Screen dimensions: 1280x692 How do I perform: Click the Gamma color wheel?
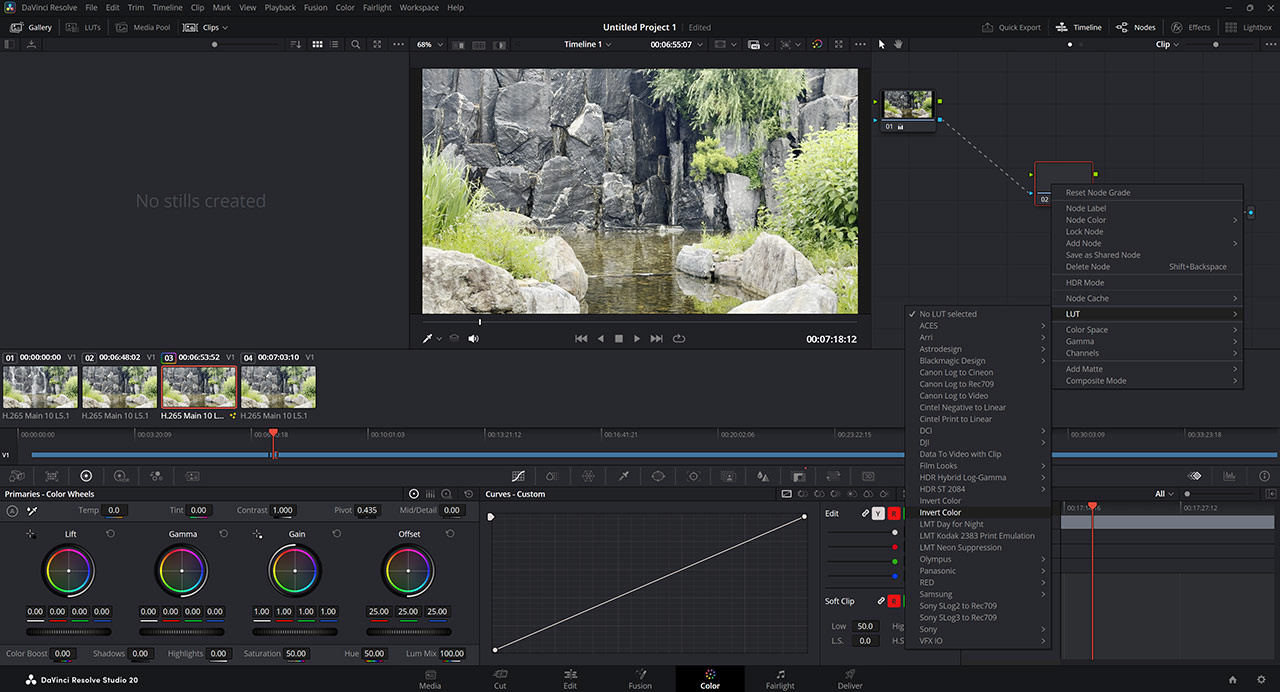click(182, 571)
